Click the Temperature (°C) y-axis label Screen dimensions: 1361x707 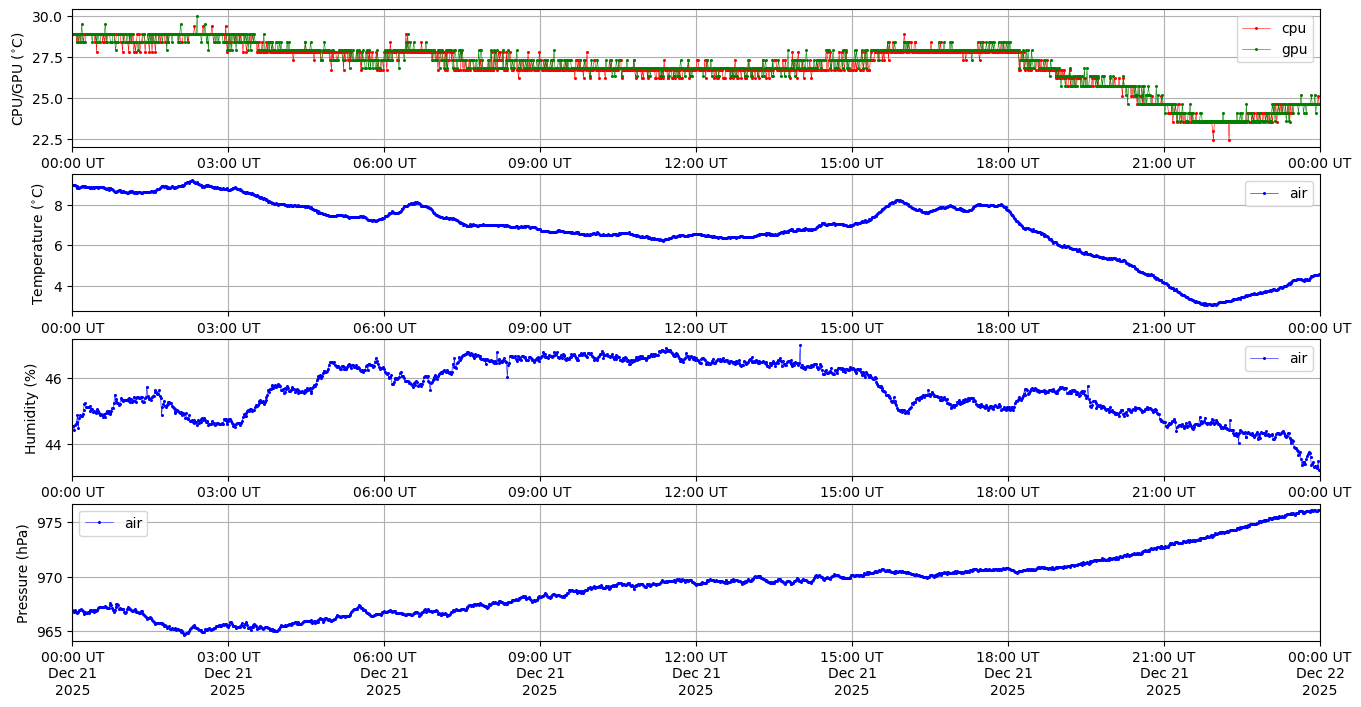(38, 243)
